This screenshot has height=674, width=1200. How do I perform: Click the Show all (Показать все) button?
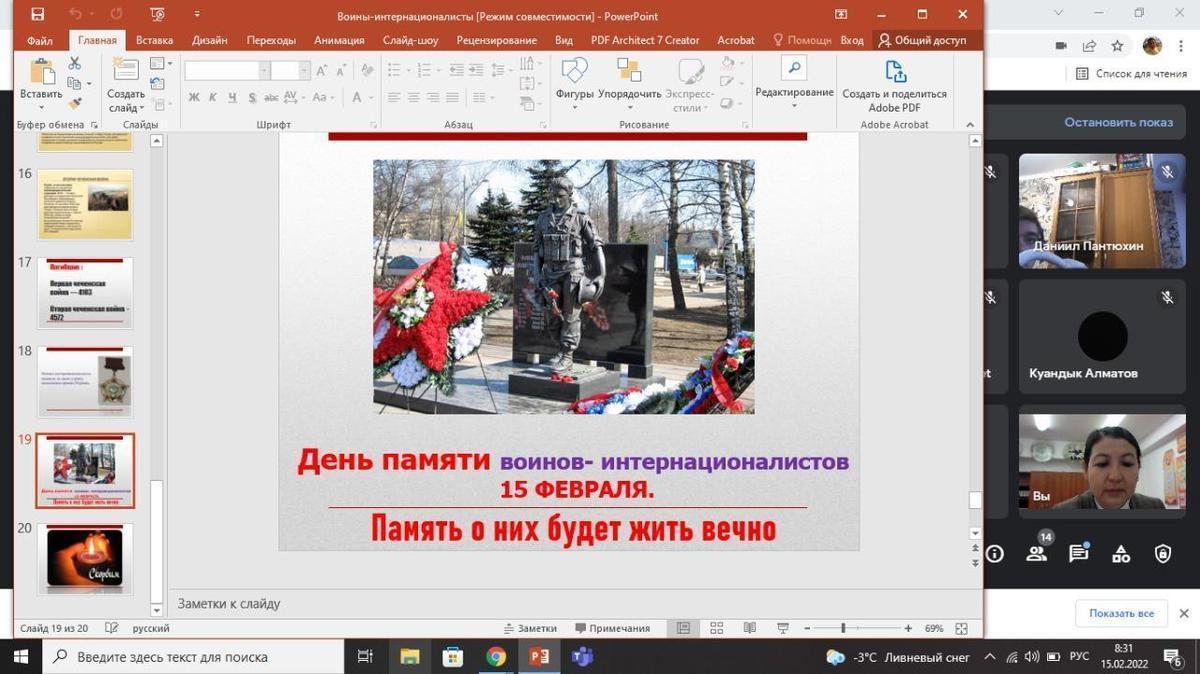[1121, 613]
